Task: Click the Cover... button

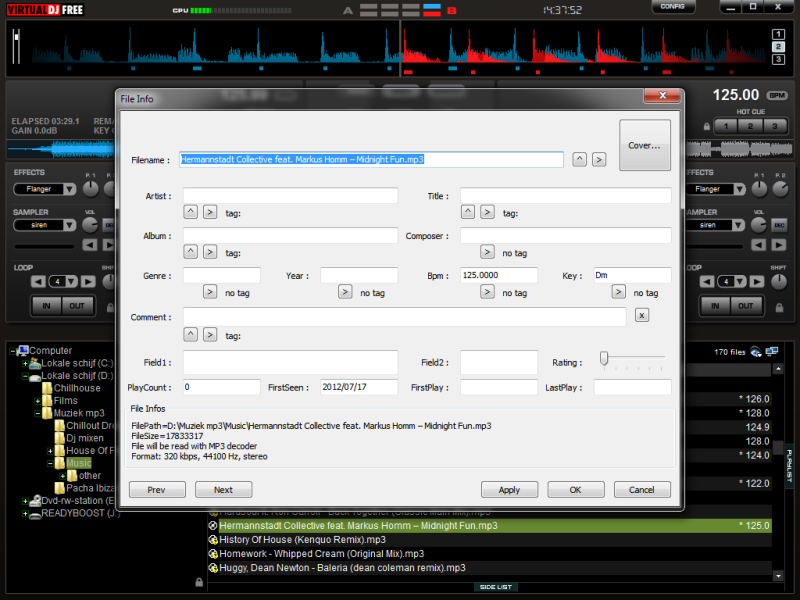Action: tap(644, 145)
